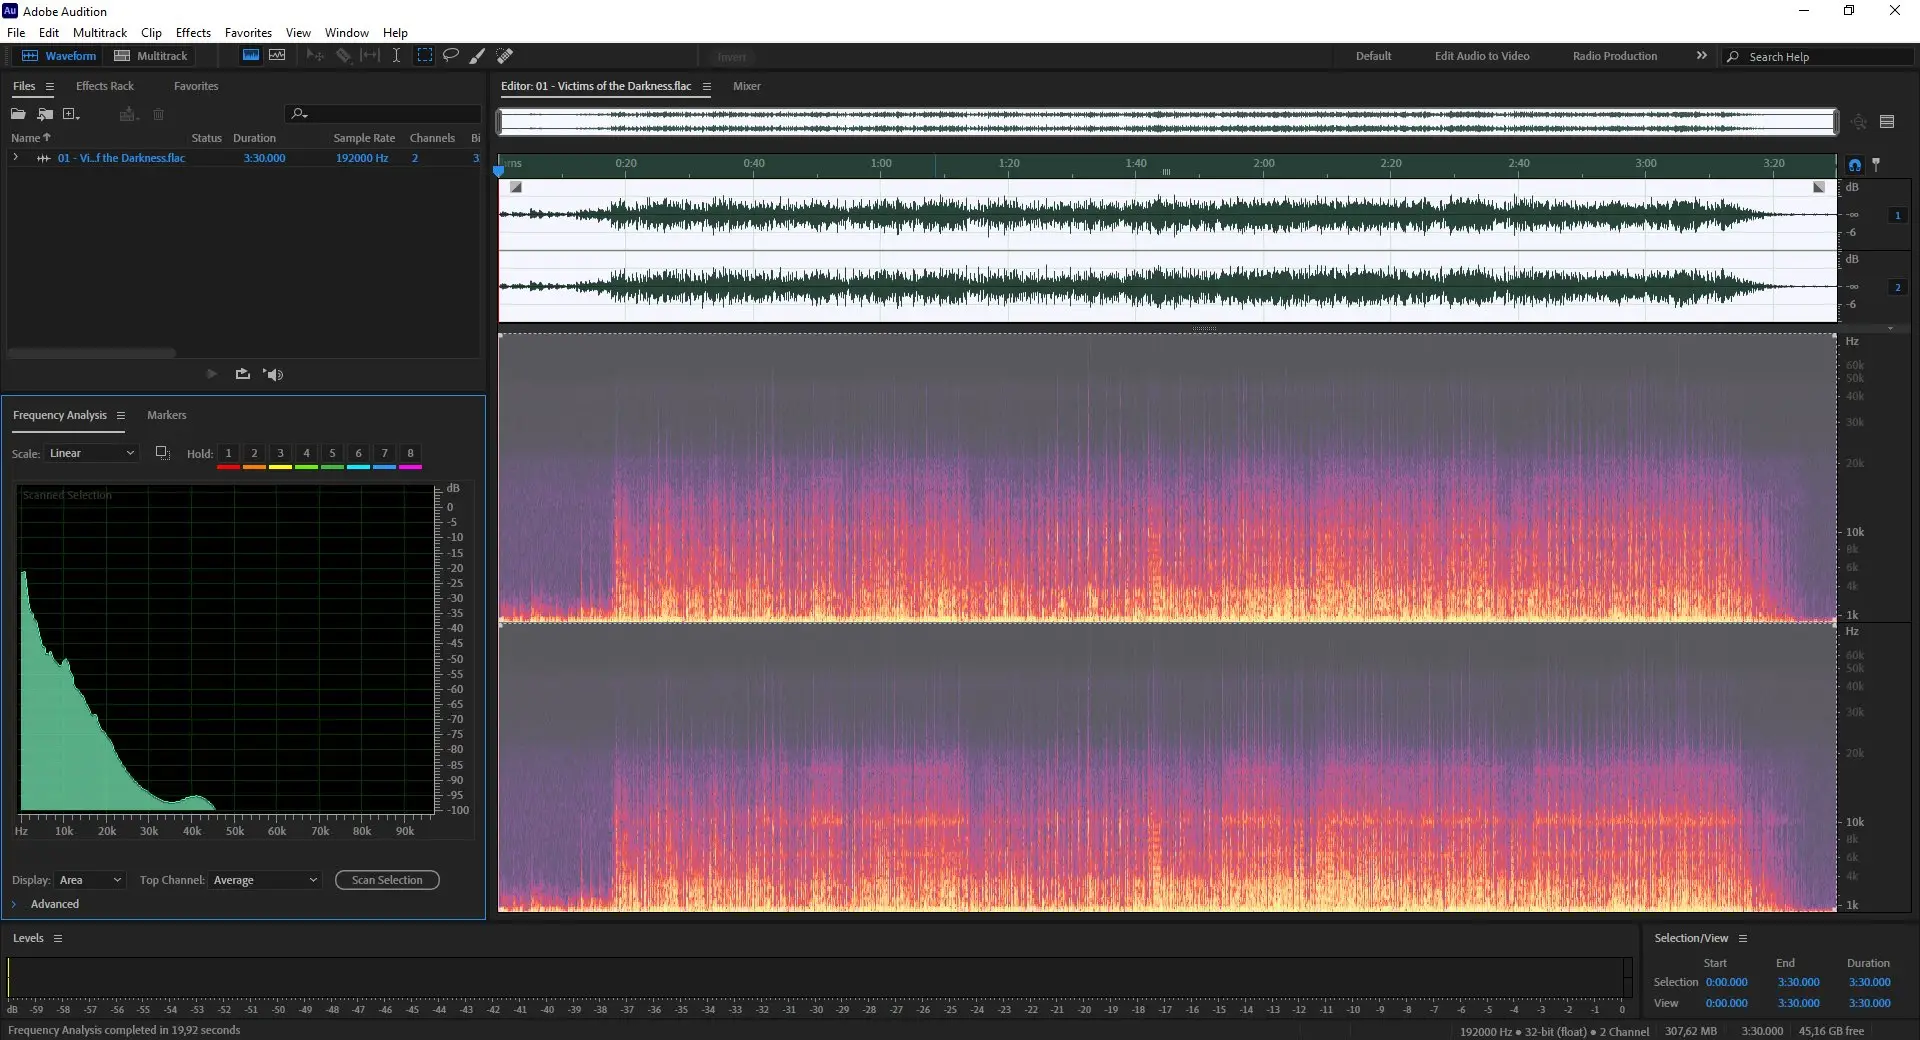
Task: Switch to Multitrack view
Action: click(151, 56)
